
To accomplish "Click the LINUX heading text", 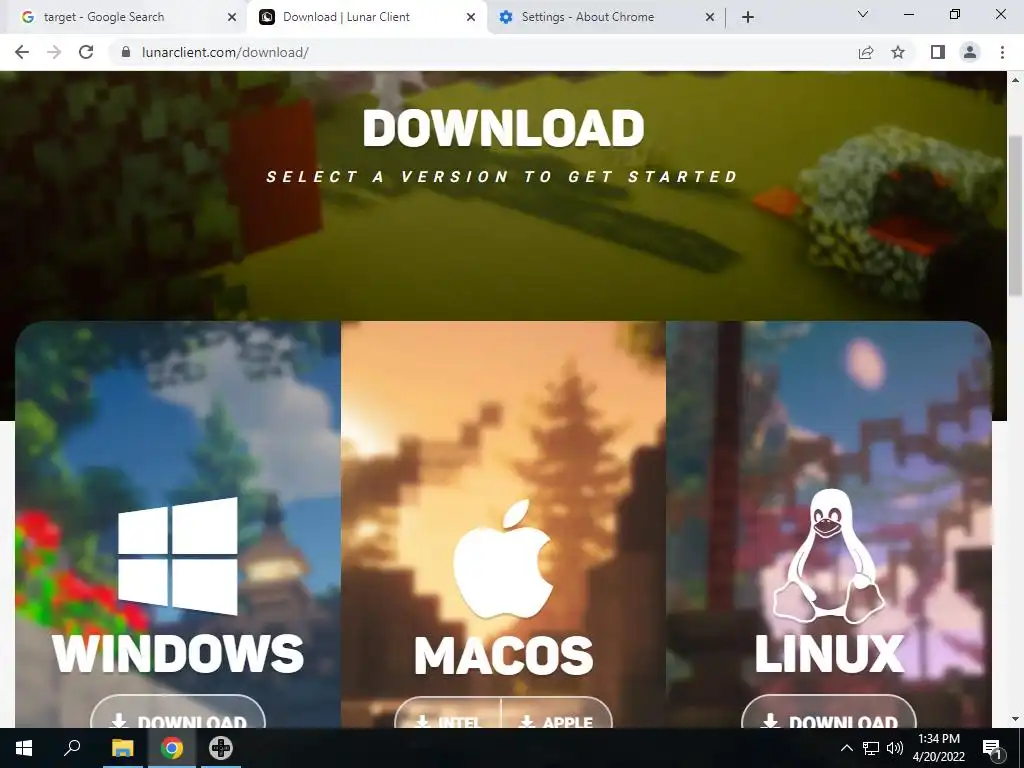I will 829,653.
